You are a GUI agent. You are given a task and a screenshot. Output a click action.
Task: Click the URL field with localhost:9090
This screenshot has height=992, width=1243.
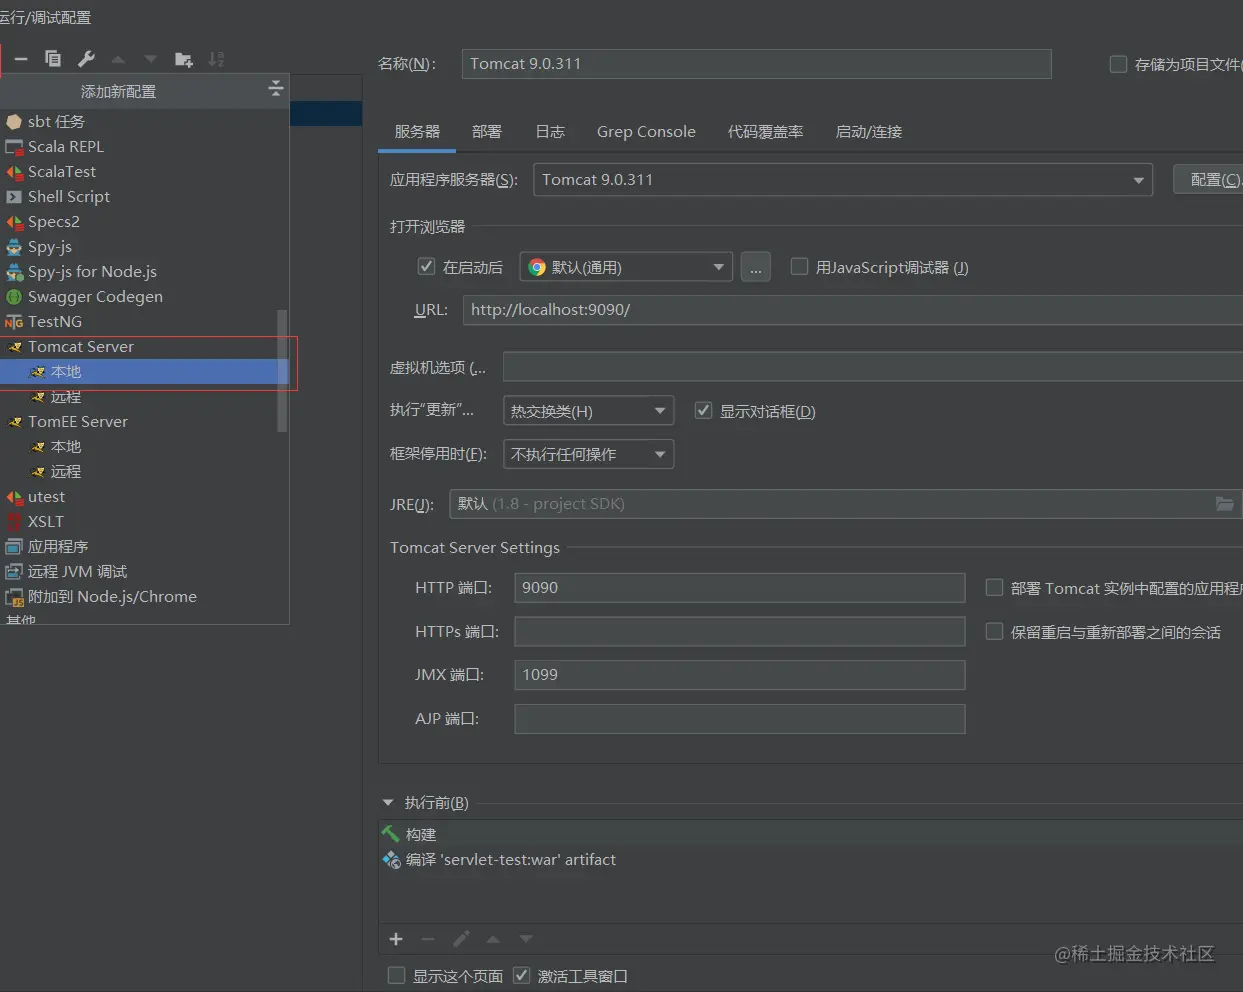[x=852, y=310]
